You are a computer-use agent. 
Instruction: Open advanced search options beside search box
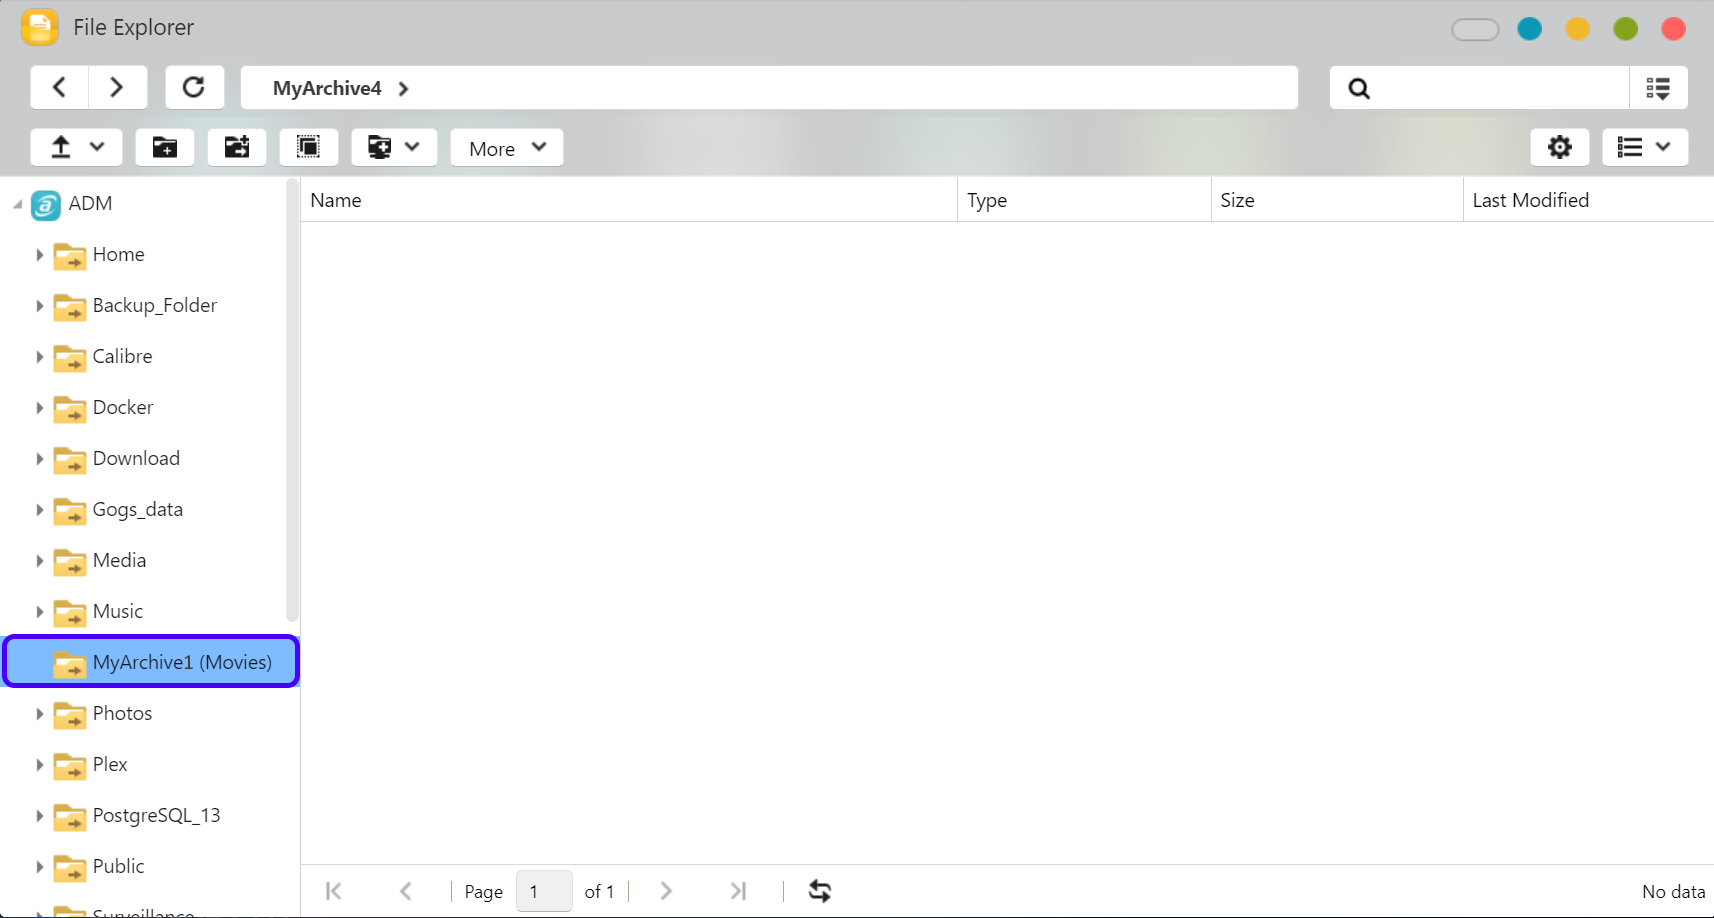(x=1658, y=88)
